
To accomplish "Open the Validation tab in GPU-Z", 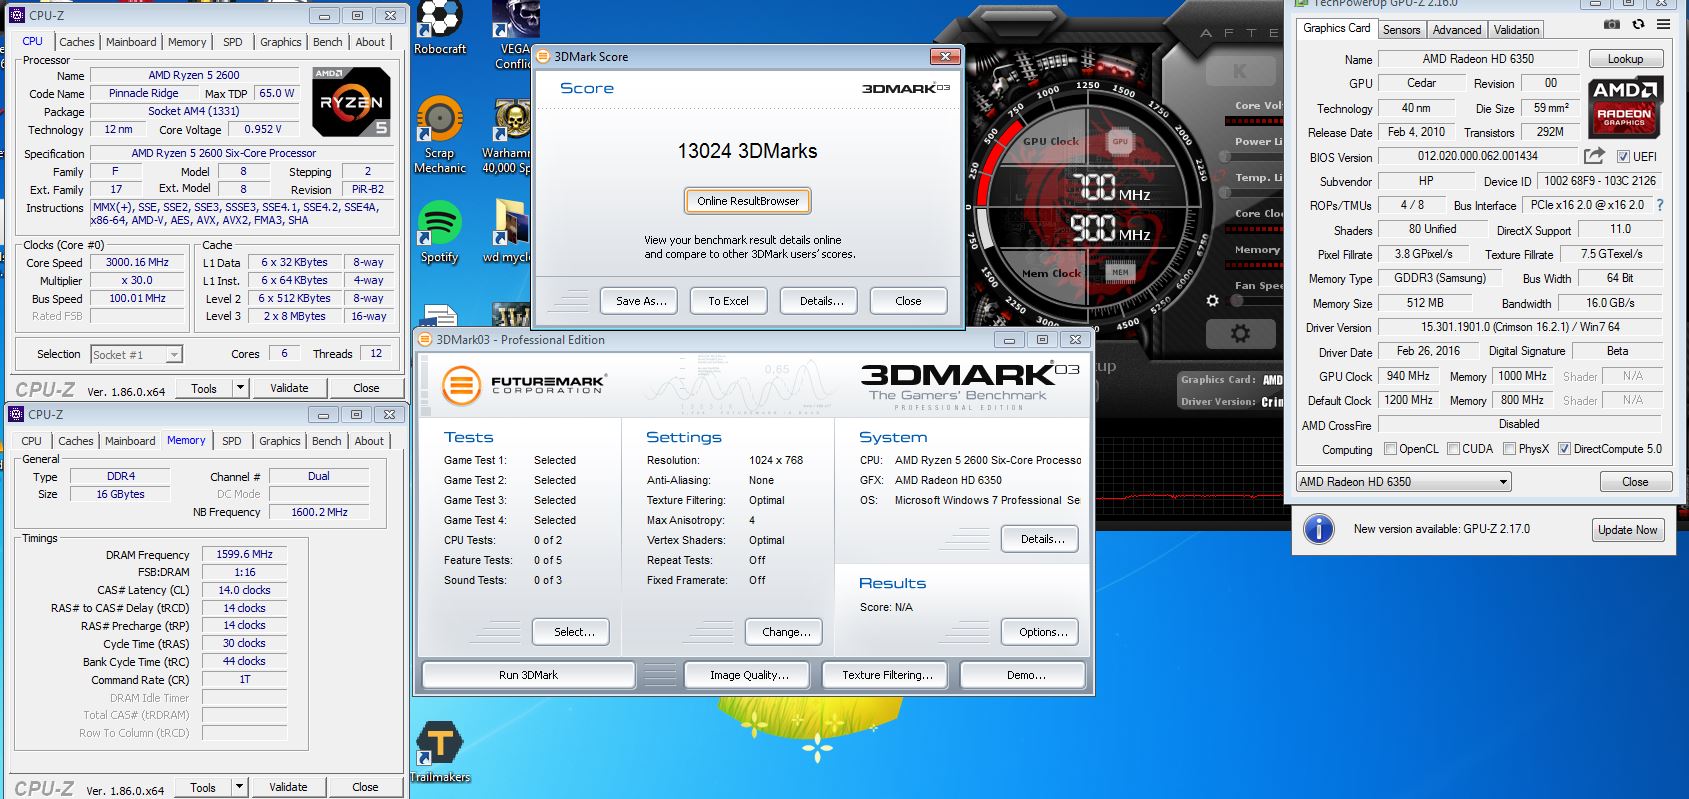I will click(1516, 30).
